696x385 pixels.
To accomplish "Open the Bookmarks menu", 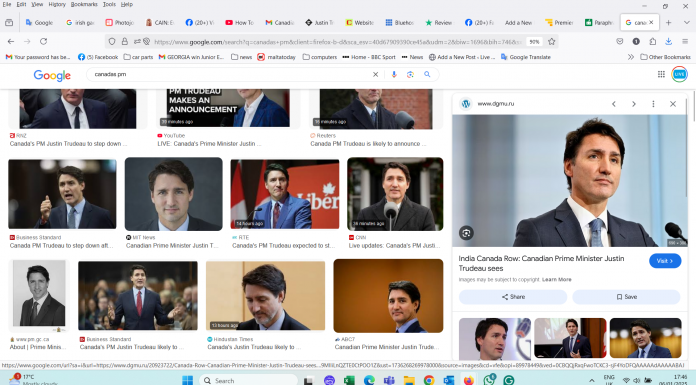I will point(84,4).
